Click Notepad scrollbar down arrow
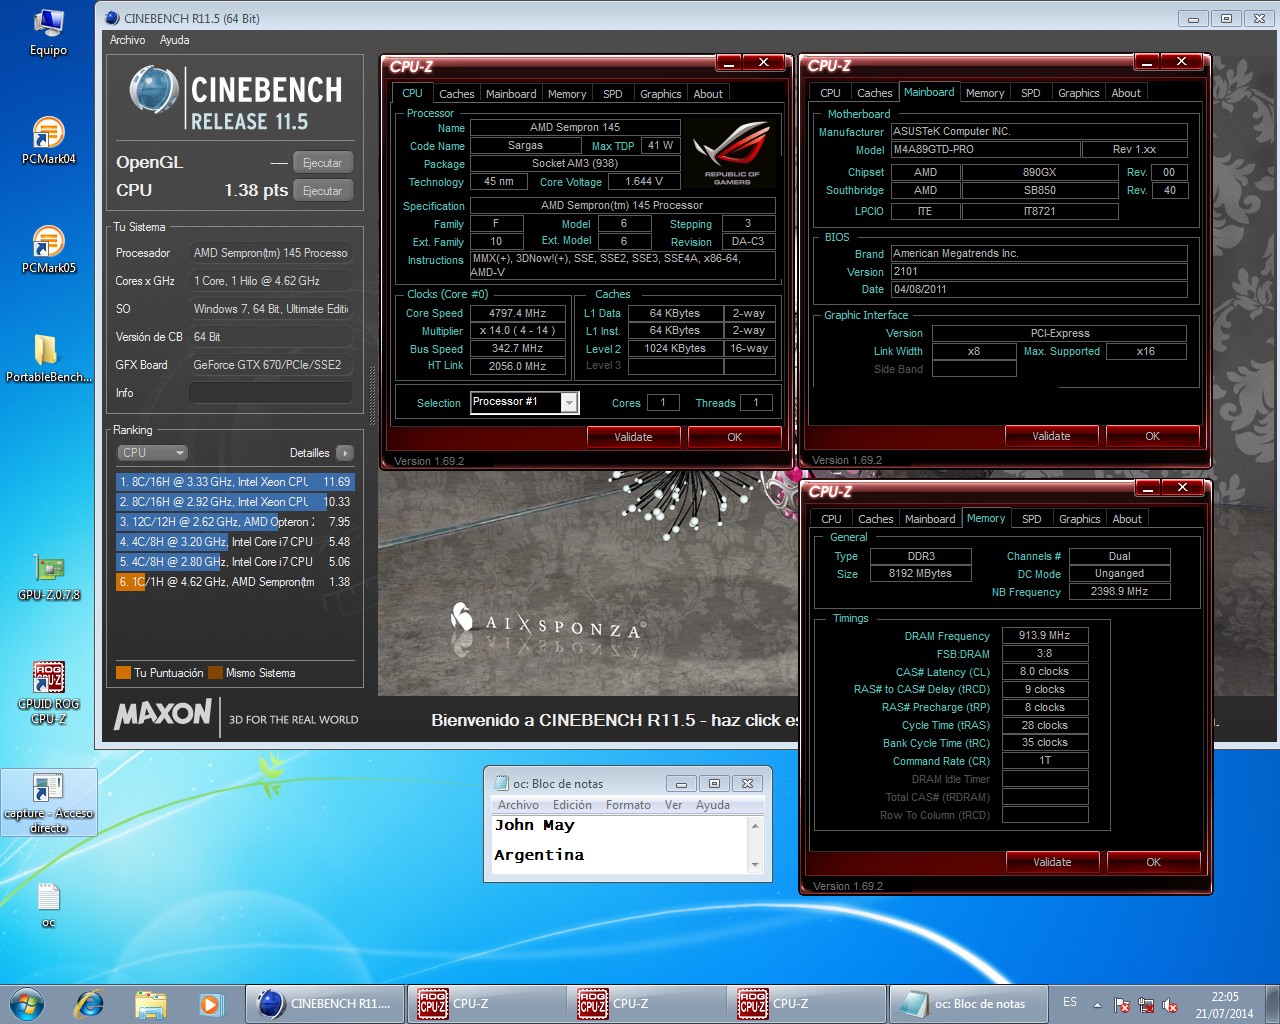The image size is (1280, 1024). point(755,864)
